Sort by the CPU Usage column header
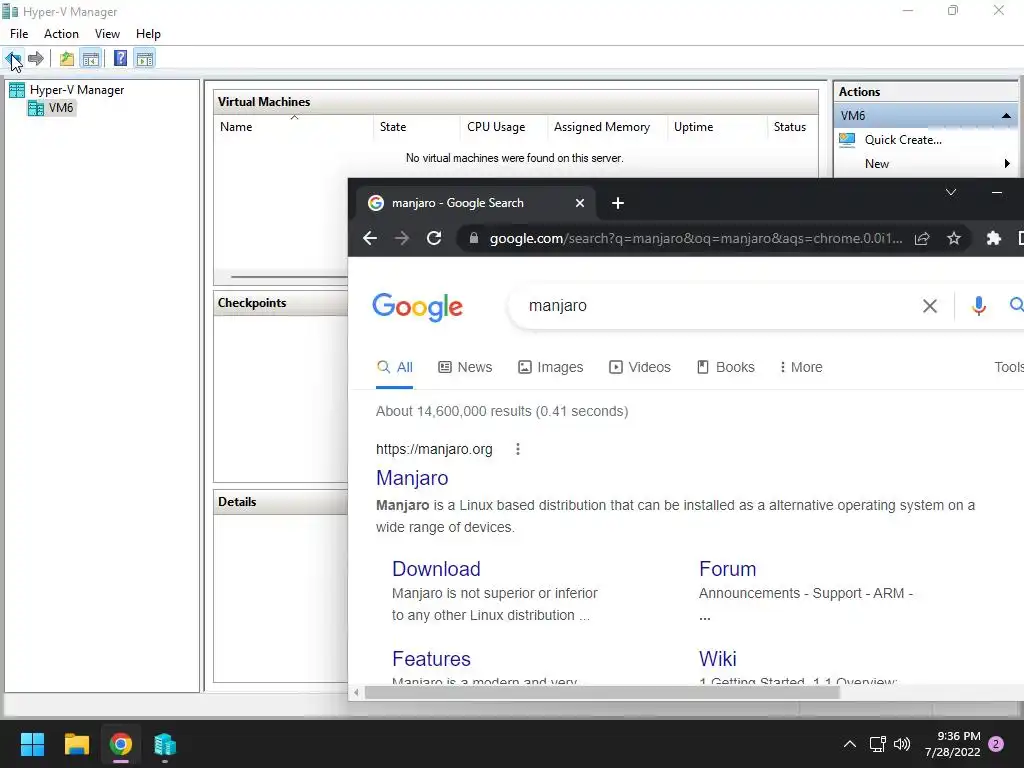 coord(504,127)
